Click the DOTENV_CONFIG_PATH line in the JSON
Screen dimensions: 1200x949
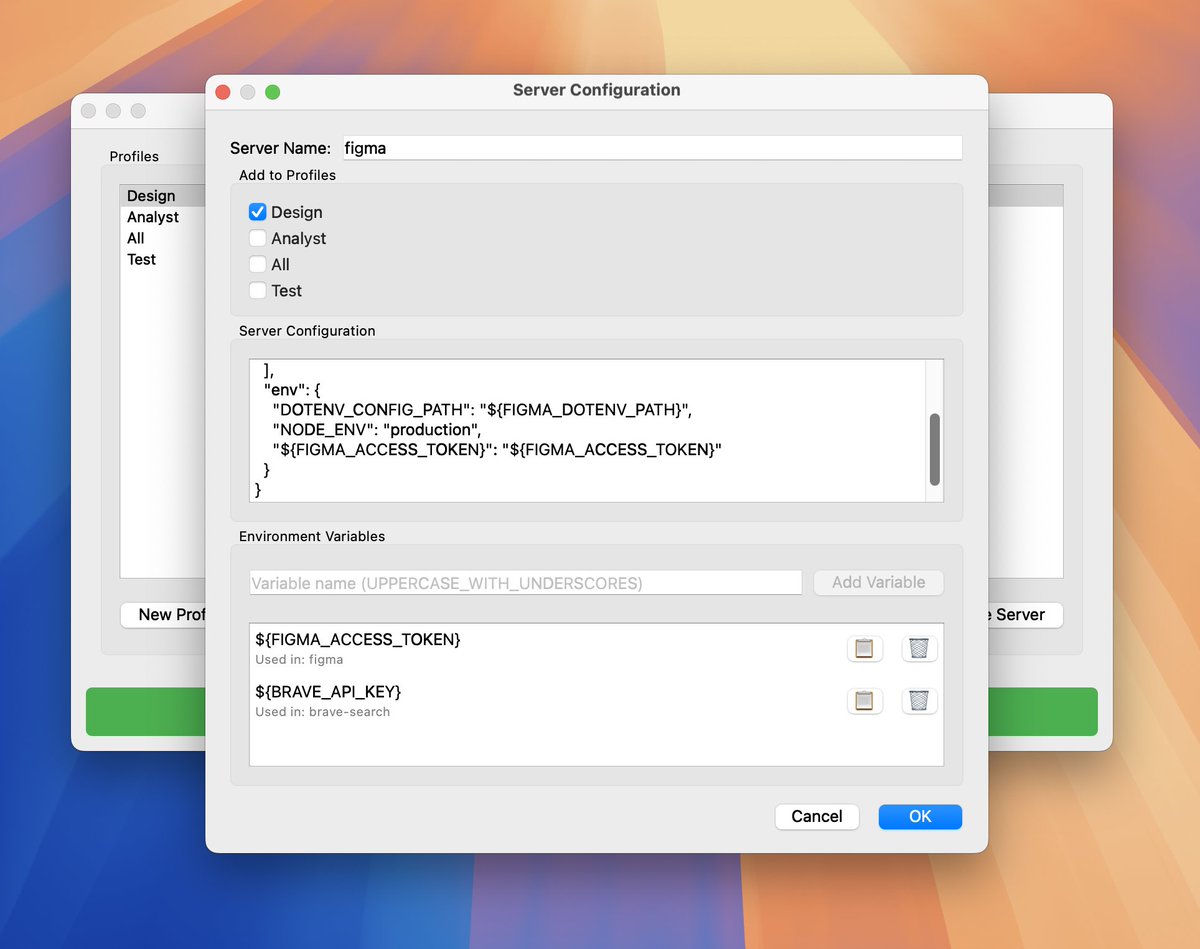point(482,409)
